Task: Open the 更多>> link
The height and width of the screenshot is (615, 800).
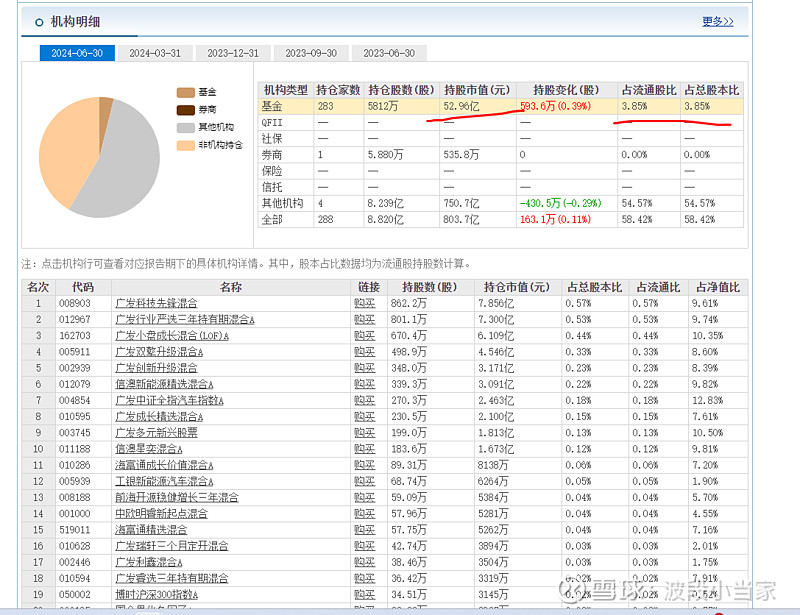Action: (717, 21)
